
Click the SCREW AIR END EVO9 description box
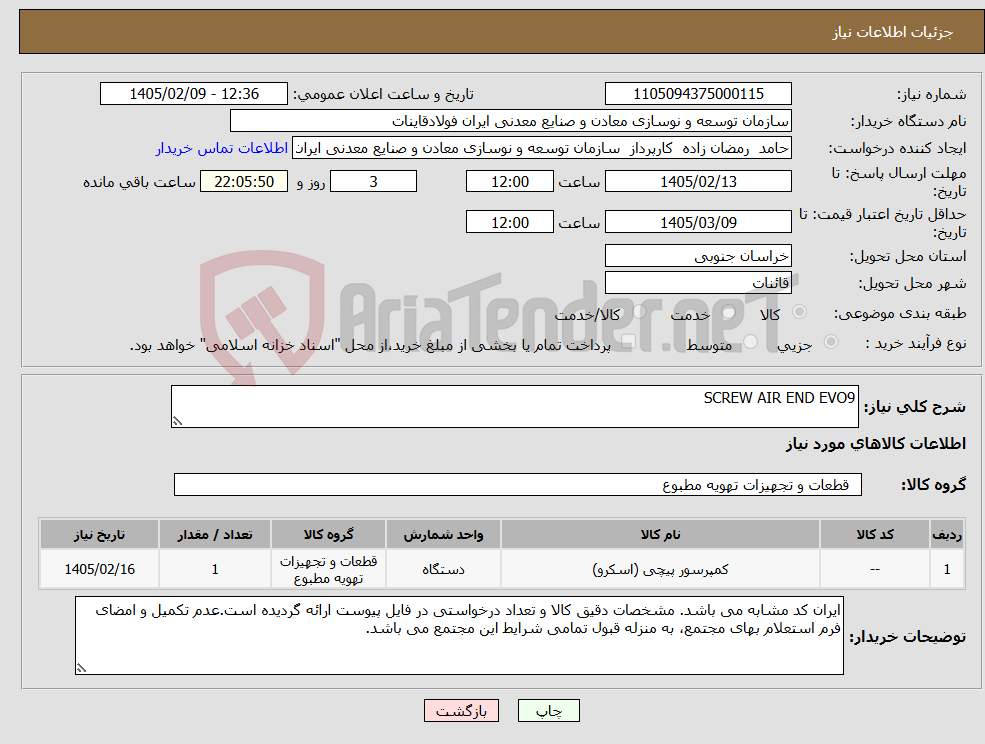(x=514, y=407)
